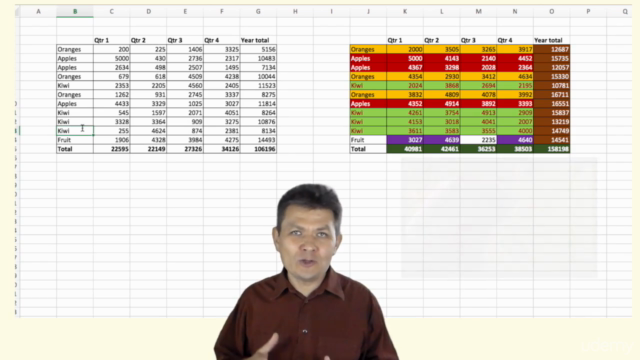640x360 pixels.
Task: Click the Total label beside 40981
Action: 368,149
